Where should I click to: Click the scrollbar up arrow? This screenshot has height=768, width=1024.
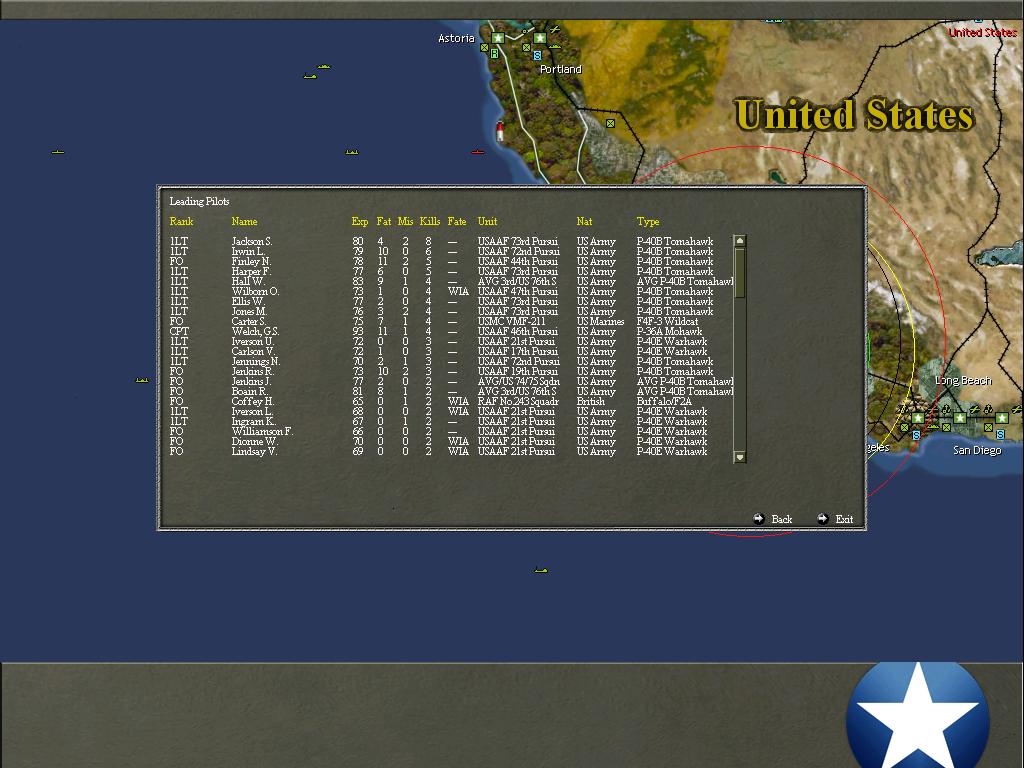pos(739,239)
